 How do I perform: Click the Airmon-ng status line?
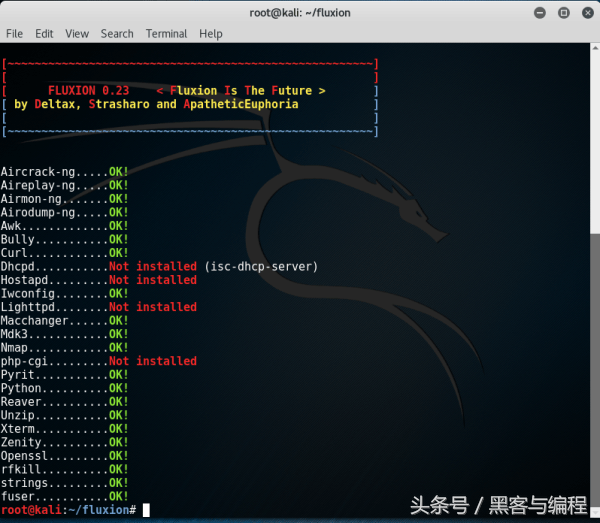pyautogui.click(x=64, y=199)
